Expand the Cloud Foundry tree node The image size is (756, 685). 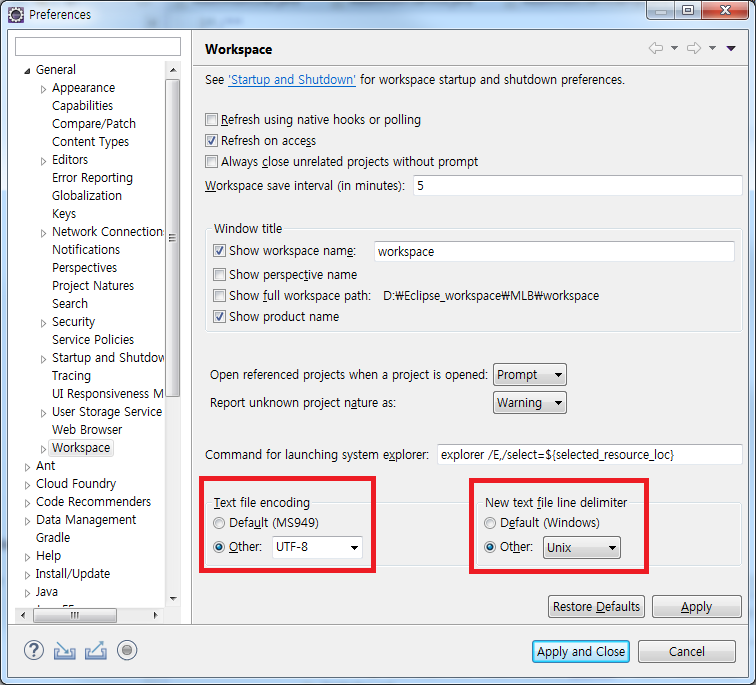pos(27,485)
